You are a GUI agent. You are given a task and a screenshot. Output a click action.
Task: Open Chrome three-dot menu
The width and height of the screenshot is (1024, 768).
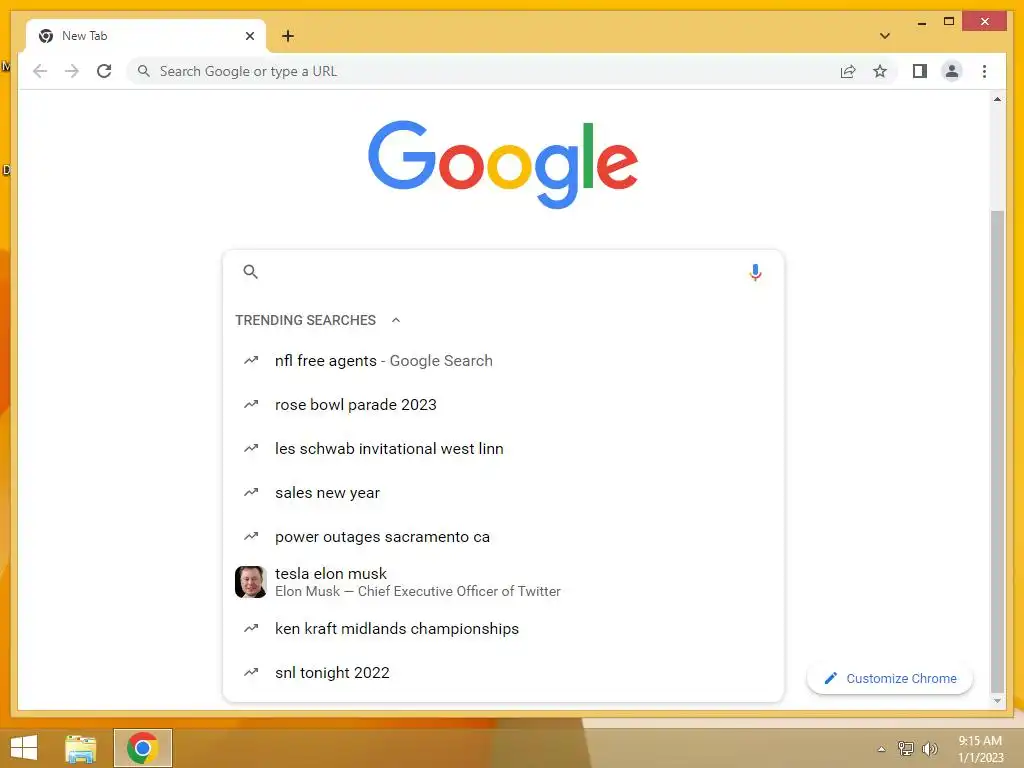coord(984,71)
